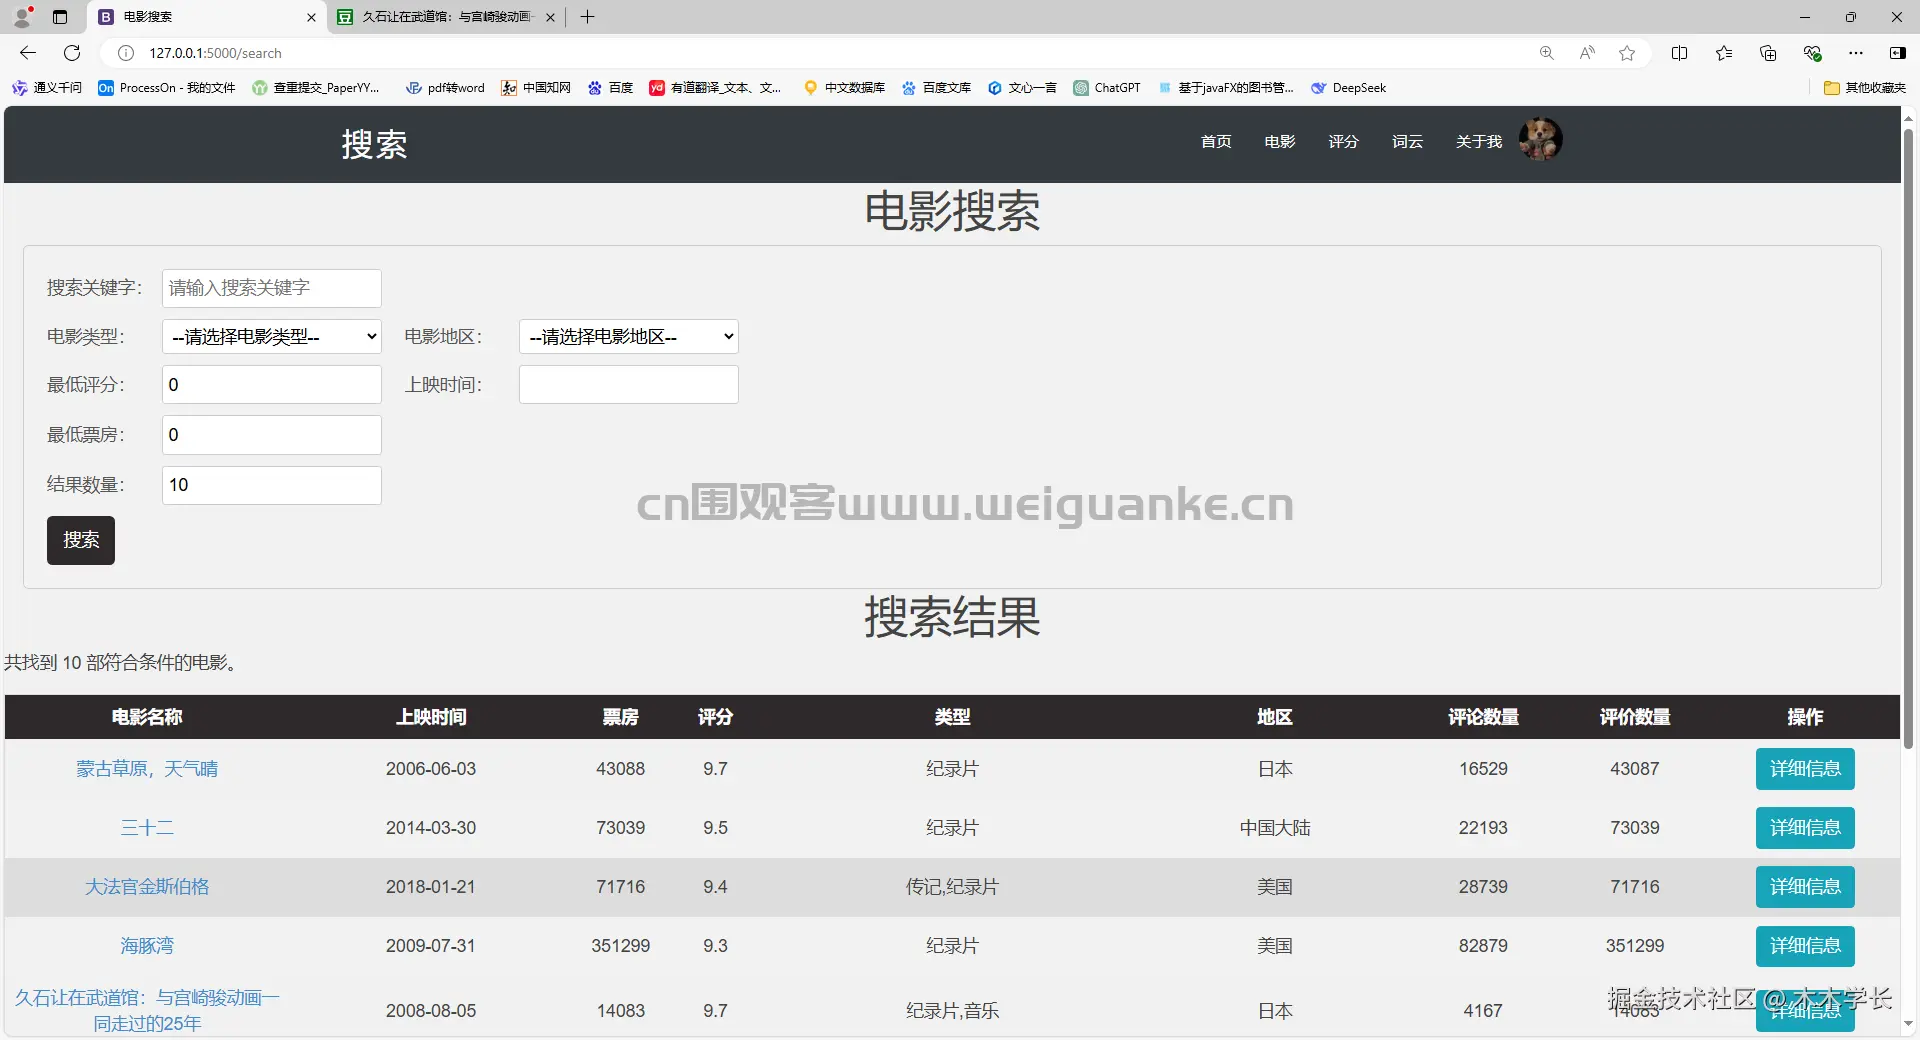Click 详细信息 for 大法官金斯伯格
1920x1040 pixels.
(x=1805, y=887)
